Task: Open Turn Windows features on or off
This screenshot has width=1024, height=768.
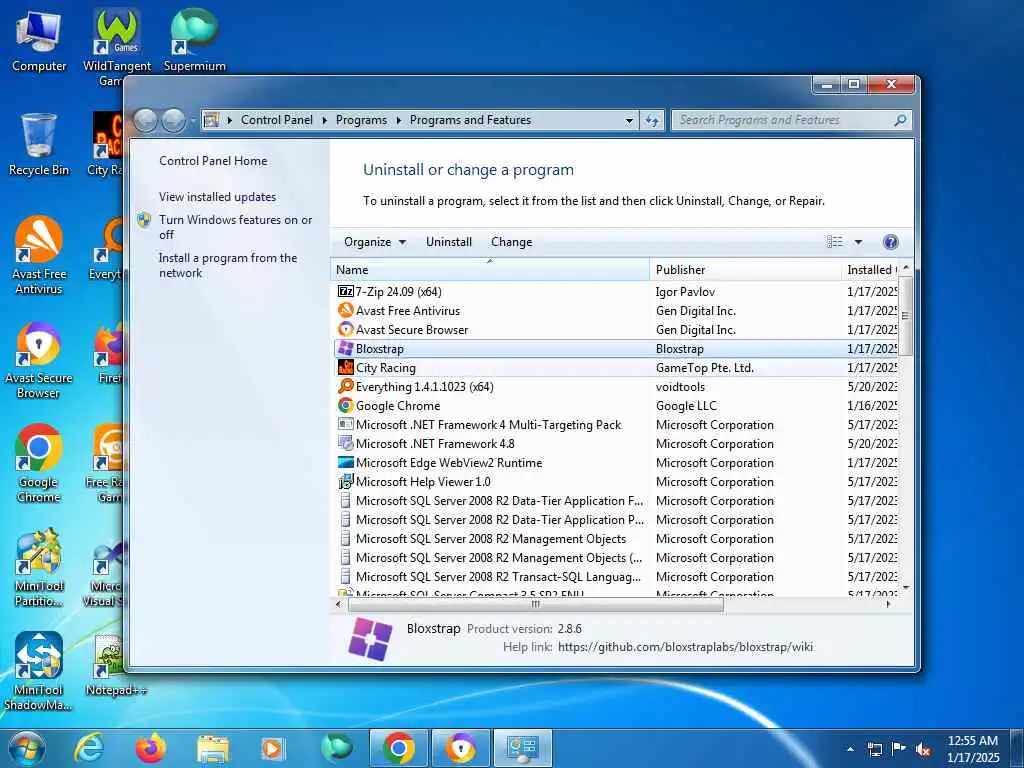Action: [235, 227]
